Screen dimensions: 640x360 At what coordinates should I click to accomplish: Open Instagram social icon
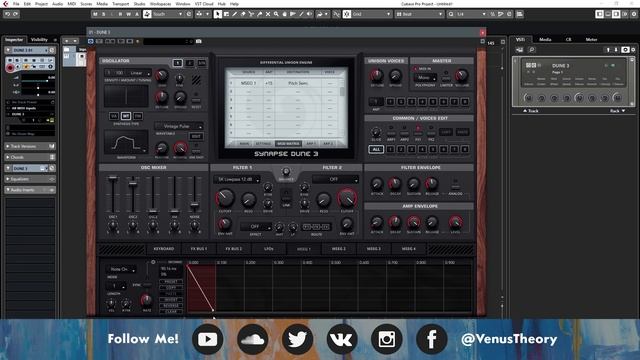[387, 339]
